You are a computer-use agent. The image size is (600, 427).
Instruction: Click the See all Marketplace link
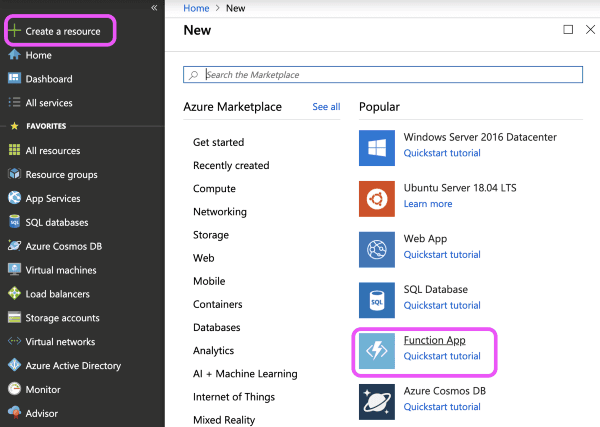[326, 107]
